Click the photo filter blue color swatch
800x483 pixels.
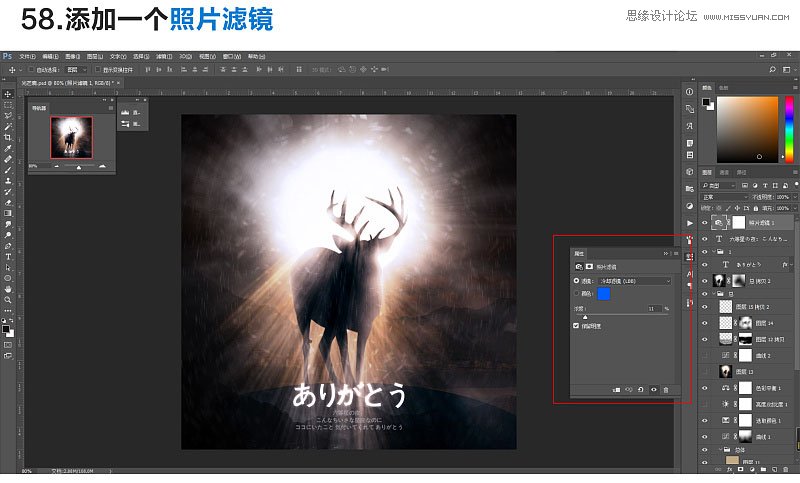click(604, 293)
